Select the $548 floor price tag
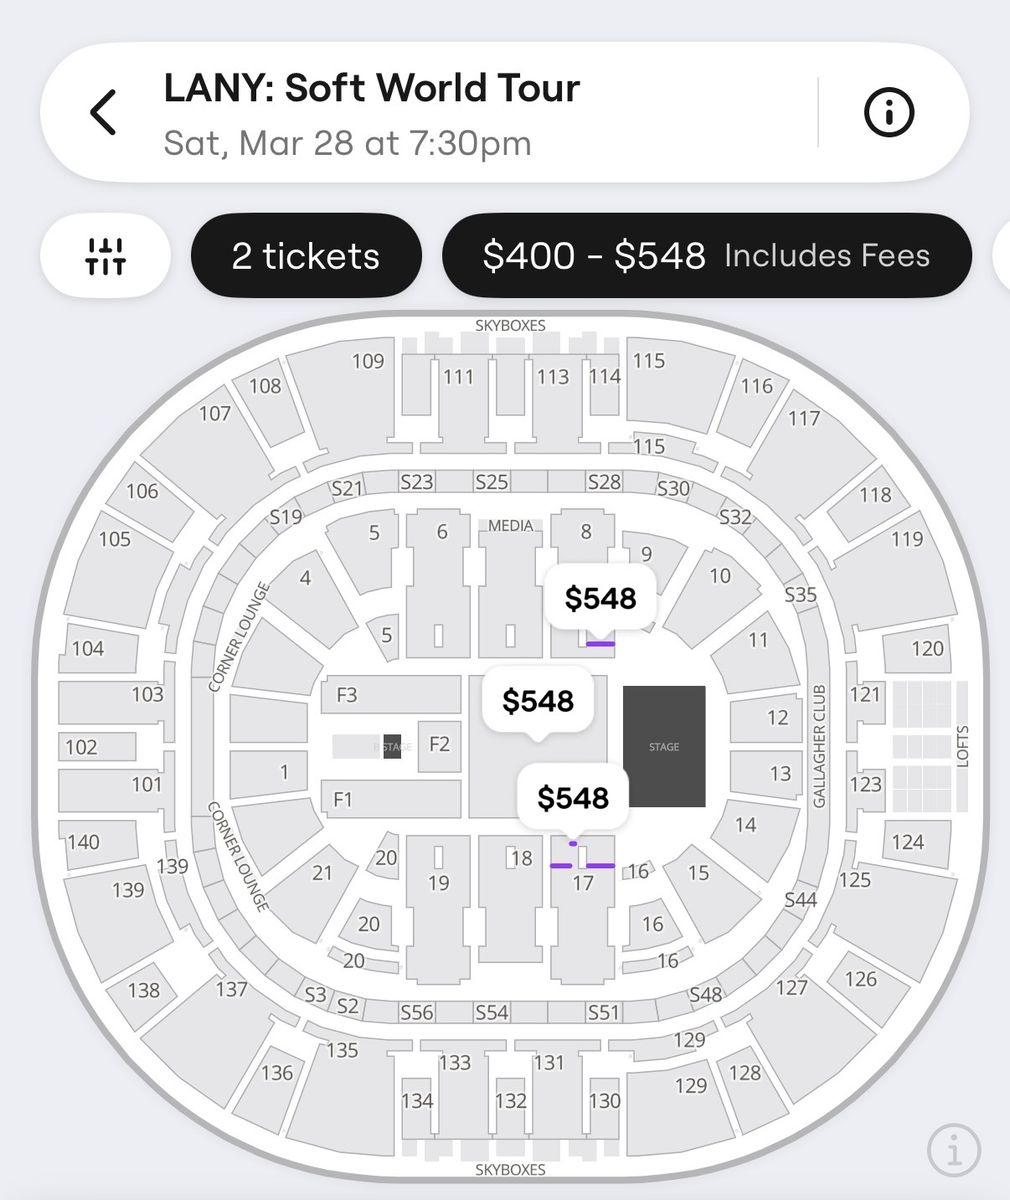The height and width of the screenshot is (1200, 1010). pyautogui.click(x=538, y=701)
